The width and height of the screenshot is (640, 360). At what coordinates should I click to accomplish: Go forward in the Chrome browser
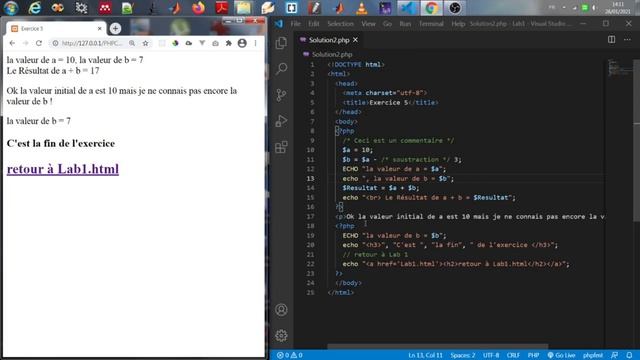tap(25, 43)
